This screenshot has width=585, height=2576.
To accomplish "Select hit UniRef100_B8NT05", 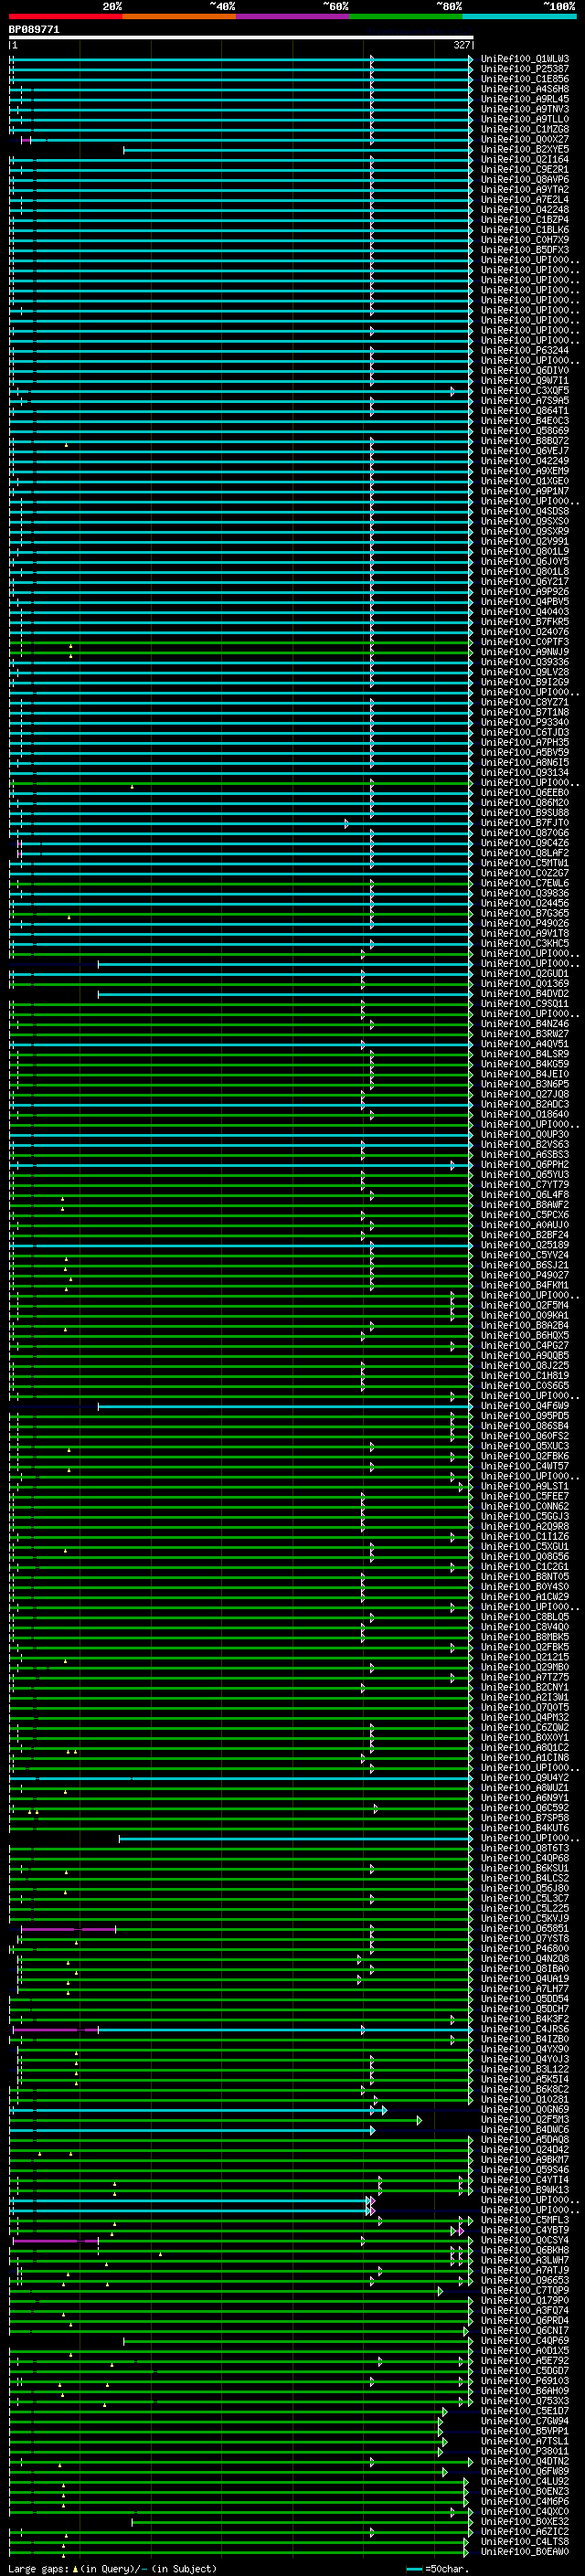I will point(524,1577).
